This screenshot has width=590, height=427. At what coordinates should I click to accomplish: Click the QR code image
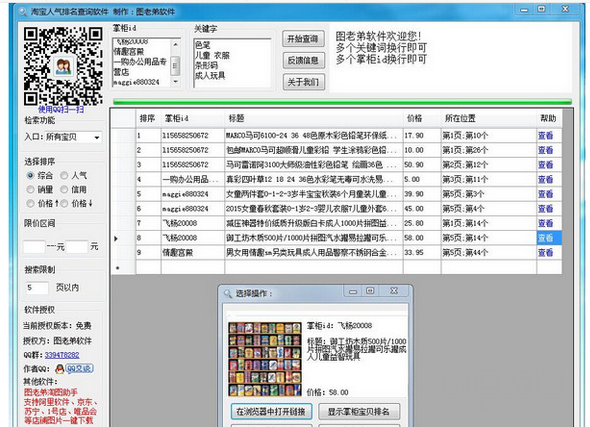click(x=63, y=66)
